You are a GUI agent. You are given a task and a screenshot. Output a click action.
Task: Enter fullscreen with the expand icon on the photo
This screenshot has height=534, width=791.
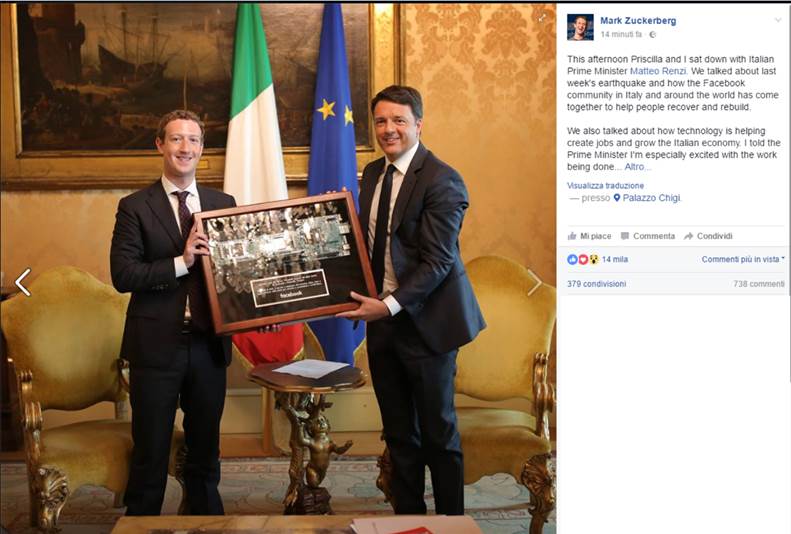pyautogui.click(x=542, y=18)
